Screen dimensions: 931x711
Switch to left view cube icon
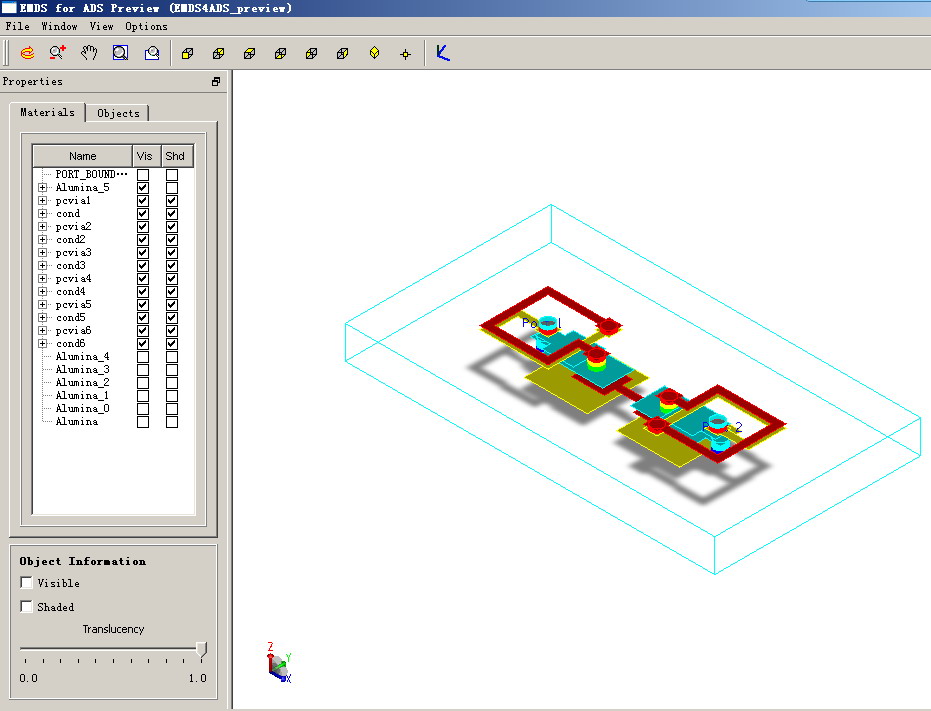311,54
